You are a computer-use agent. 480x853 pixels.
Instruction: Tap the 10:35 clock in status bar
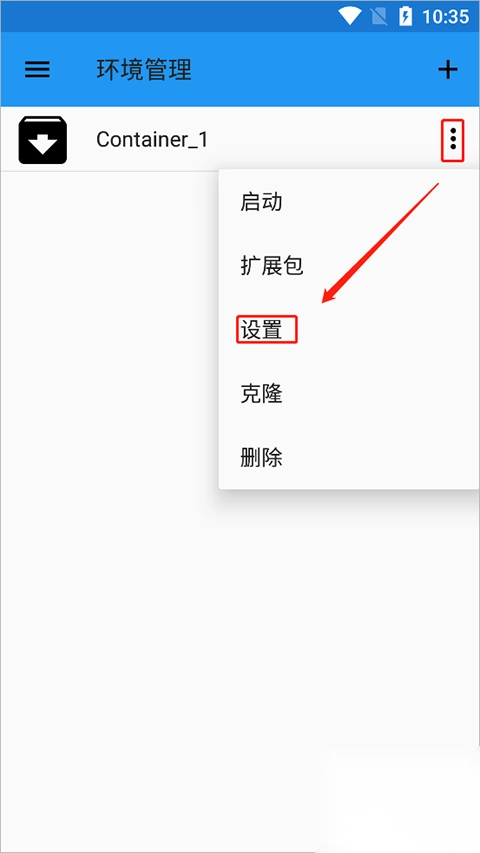coord(446,17)
